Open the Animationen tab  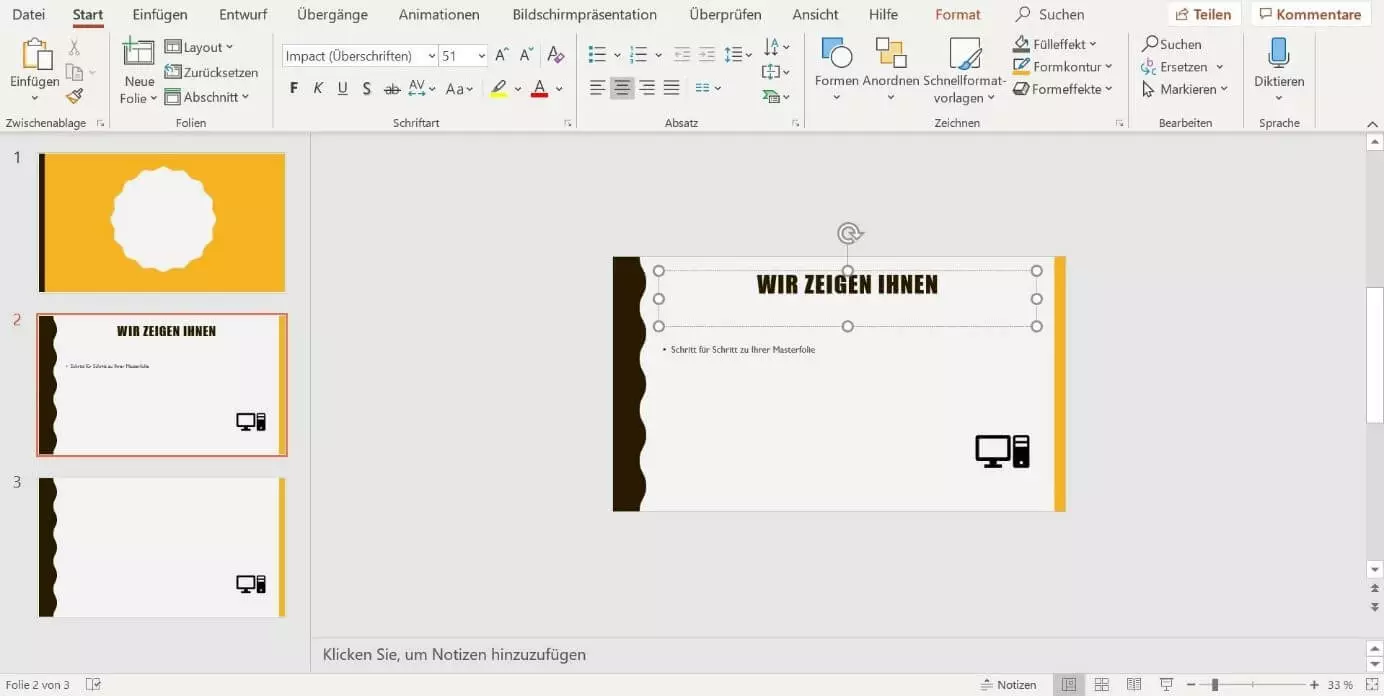439,15
